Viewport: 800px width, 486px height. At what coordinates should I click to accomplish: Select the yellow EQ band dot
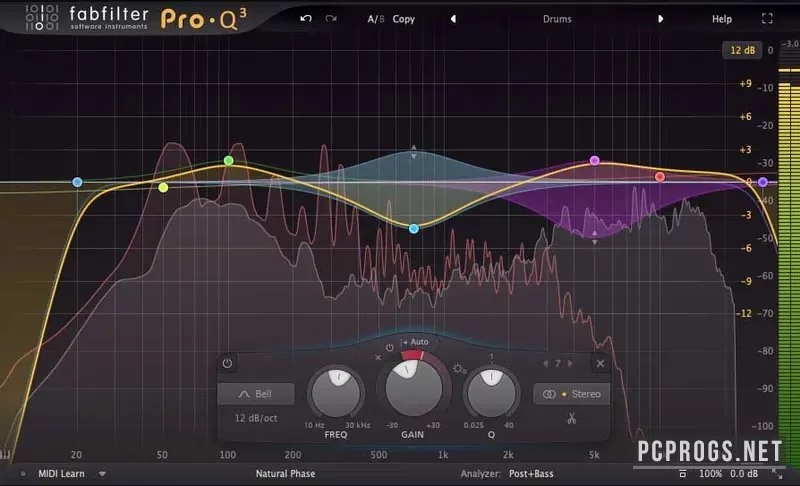coord(163,188)
